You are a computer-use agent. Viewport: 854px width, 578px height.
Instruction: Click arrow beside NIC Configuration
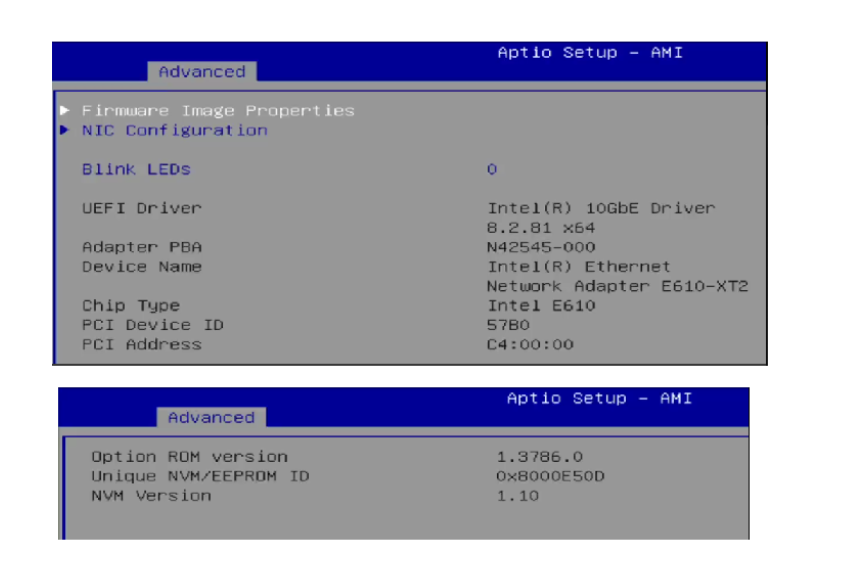coord(65,130)
